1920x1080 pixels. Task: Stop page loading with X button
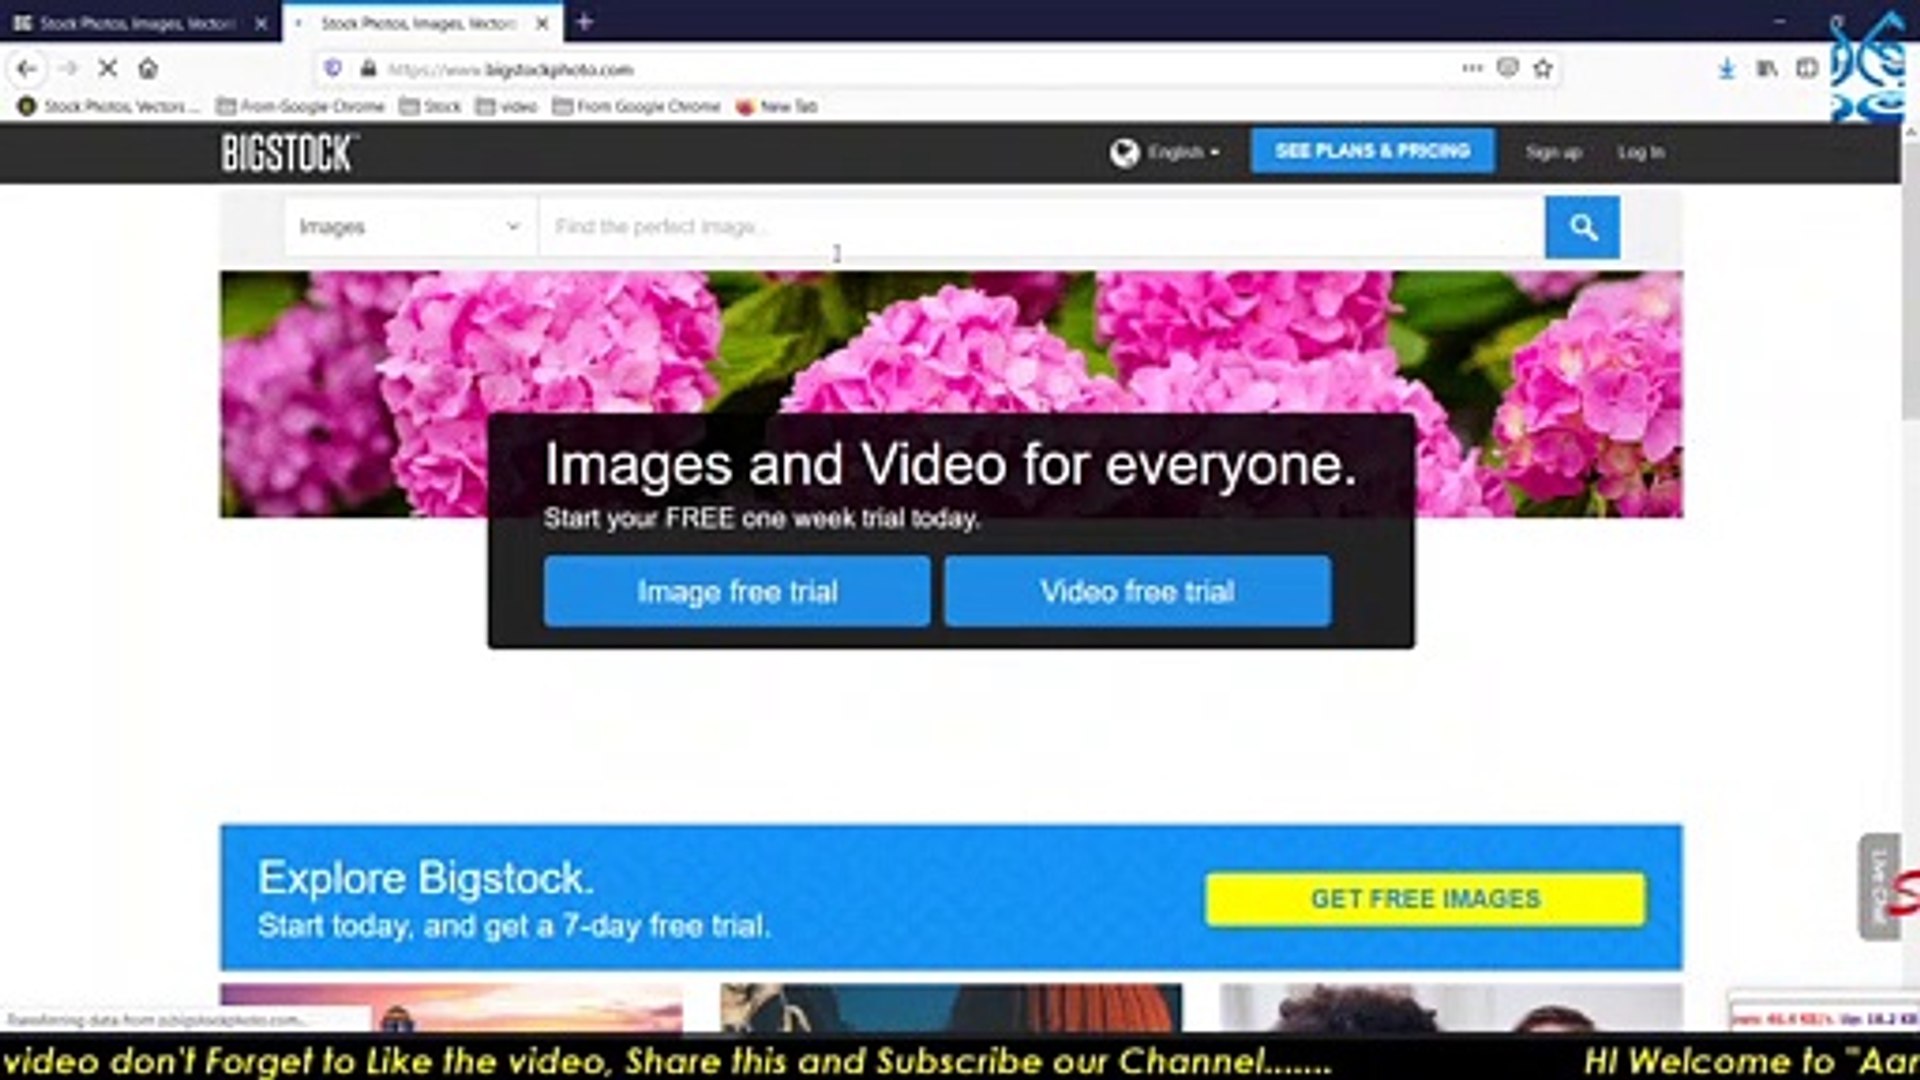click(108, 69)
